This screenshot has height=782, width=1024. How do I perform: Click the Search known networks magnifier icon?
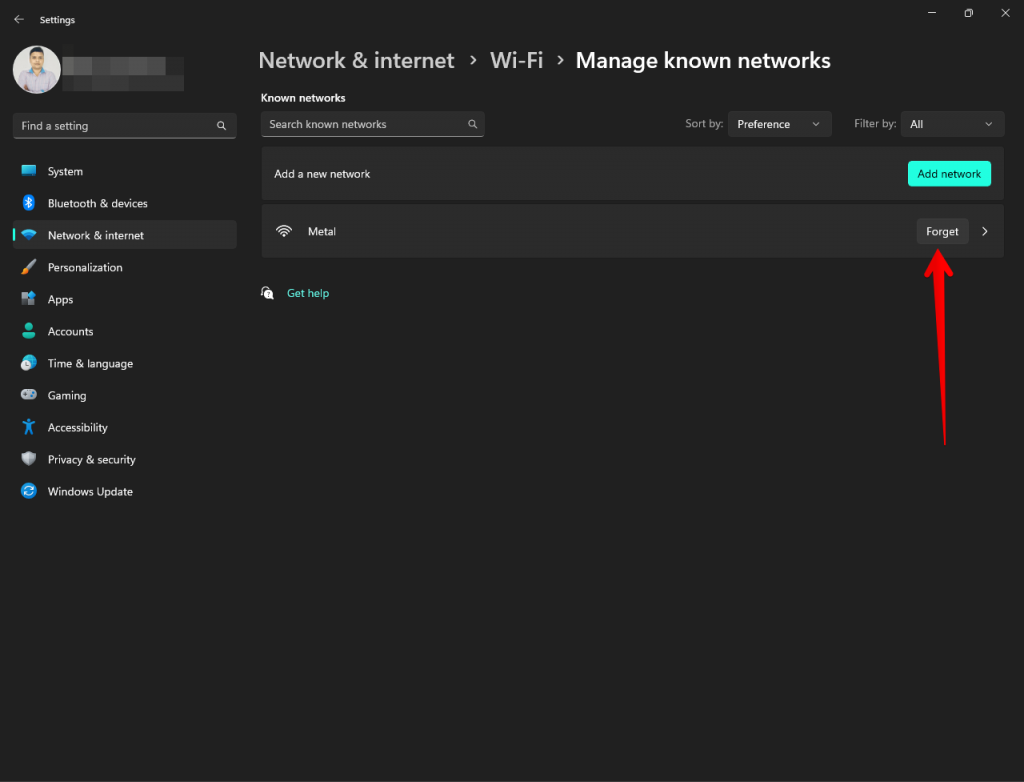click(x=472, y=124)
